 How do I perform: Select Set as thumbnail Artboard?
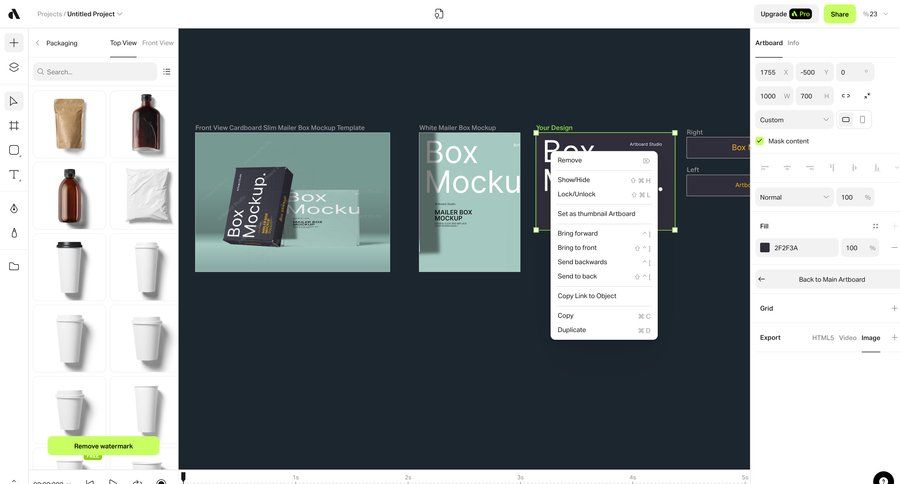pos(604,214)
